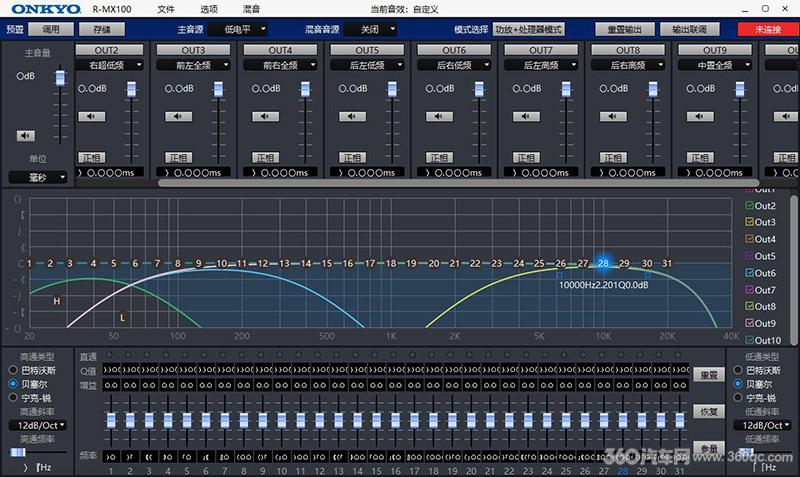This screenshot has width=800, height=477.
Task: Open the 低通斜率 12dB/Oct dropdown
Action: click(762, 425)
